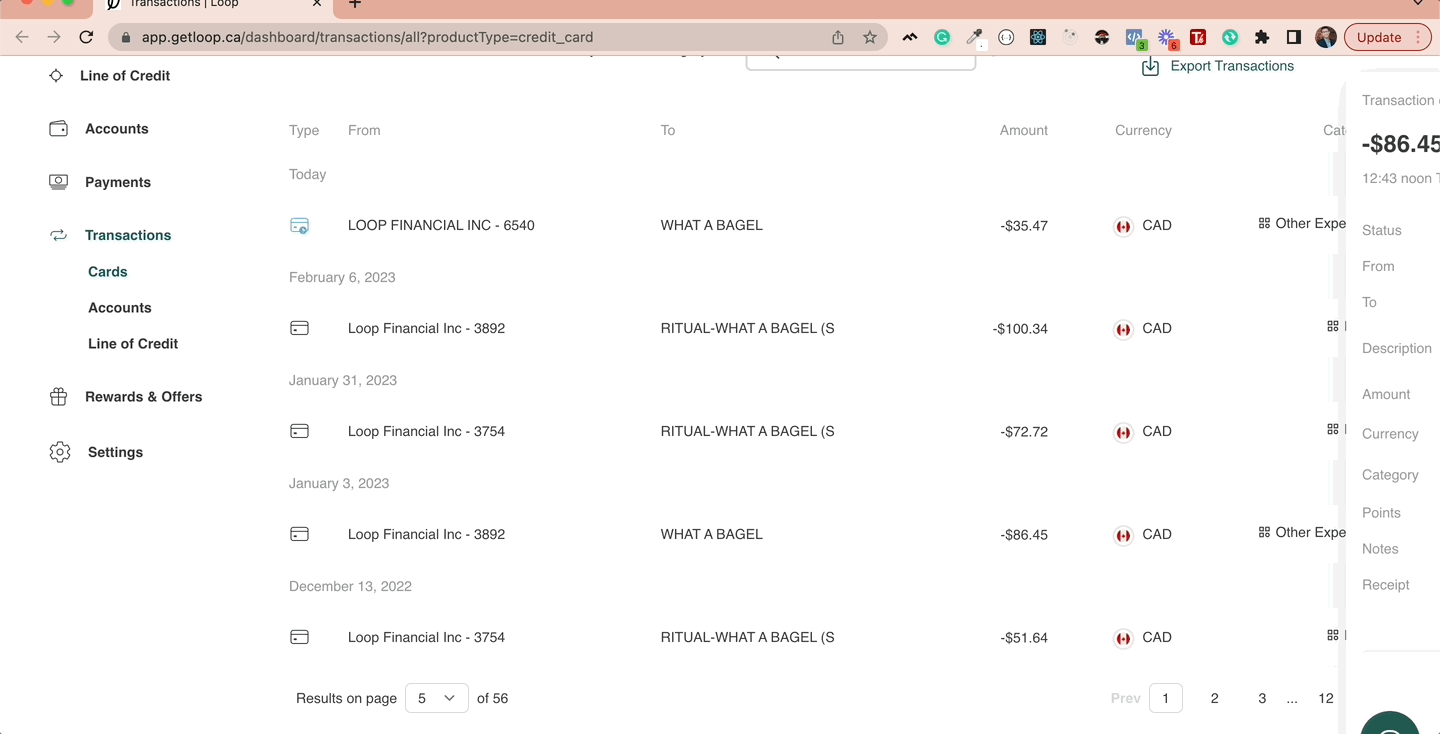Screen dimensions: 1440x734
Task: Click the To column header
Action: coord(668,131)
